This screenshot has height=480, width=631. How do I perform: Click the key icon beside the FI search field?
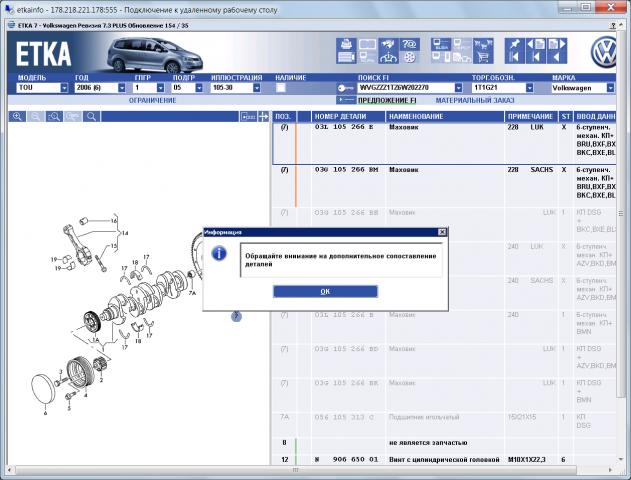coord(345,88)
